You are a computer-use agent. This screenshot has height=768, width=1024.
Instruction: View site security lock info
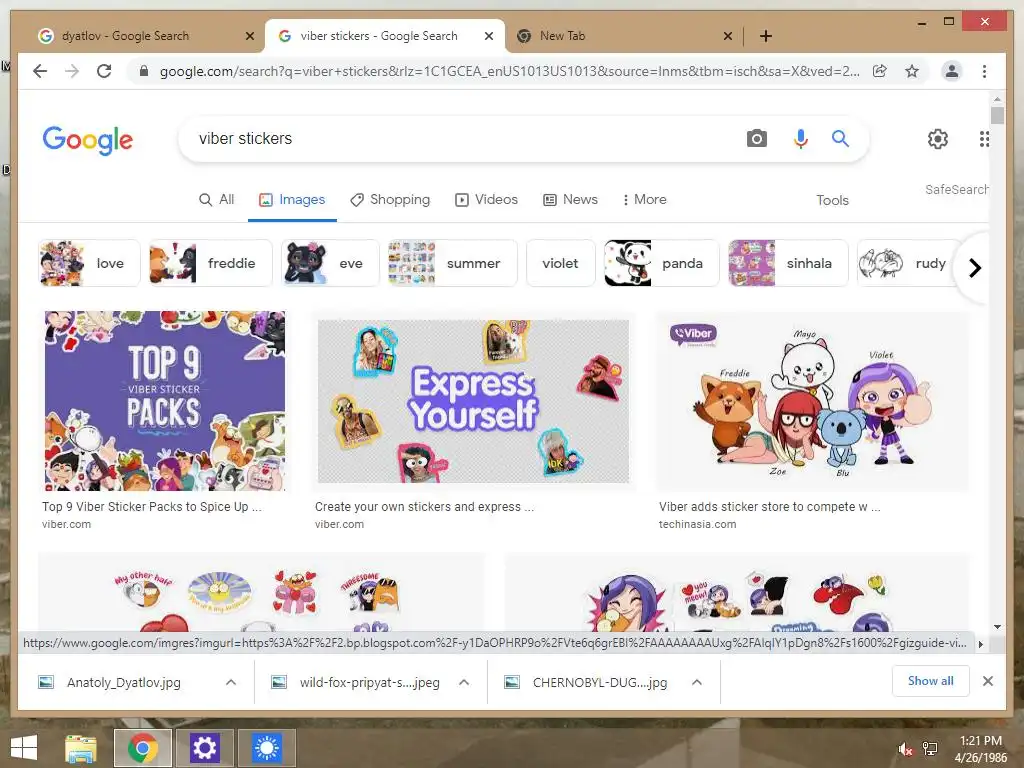pyautogui.click(x=144, y=71)
